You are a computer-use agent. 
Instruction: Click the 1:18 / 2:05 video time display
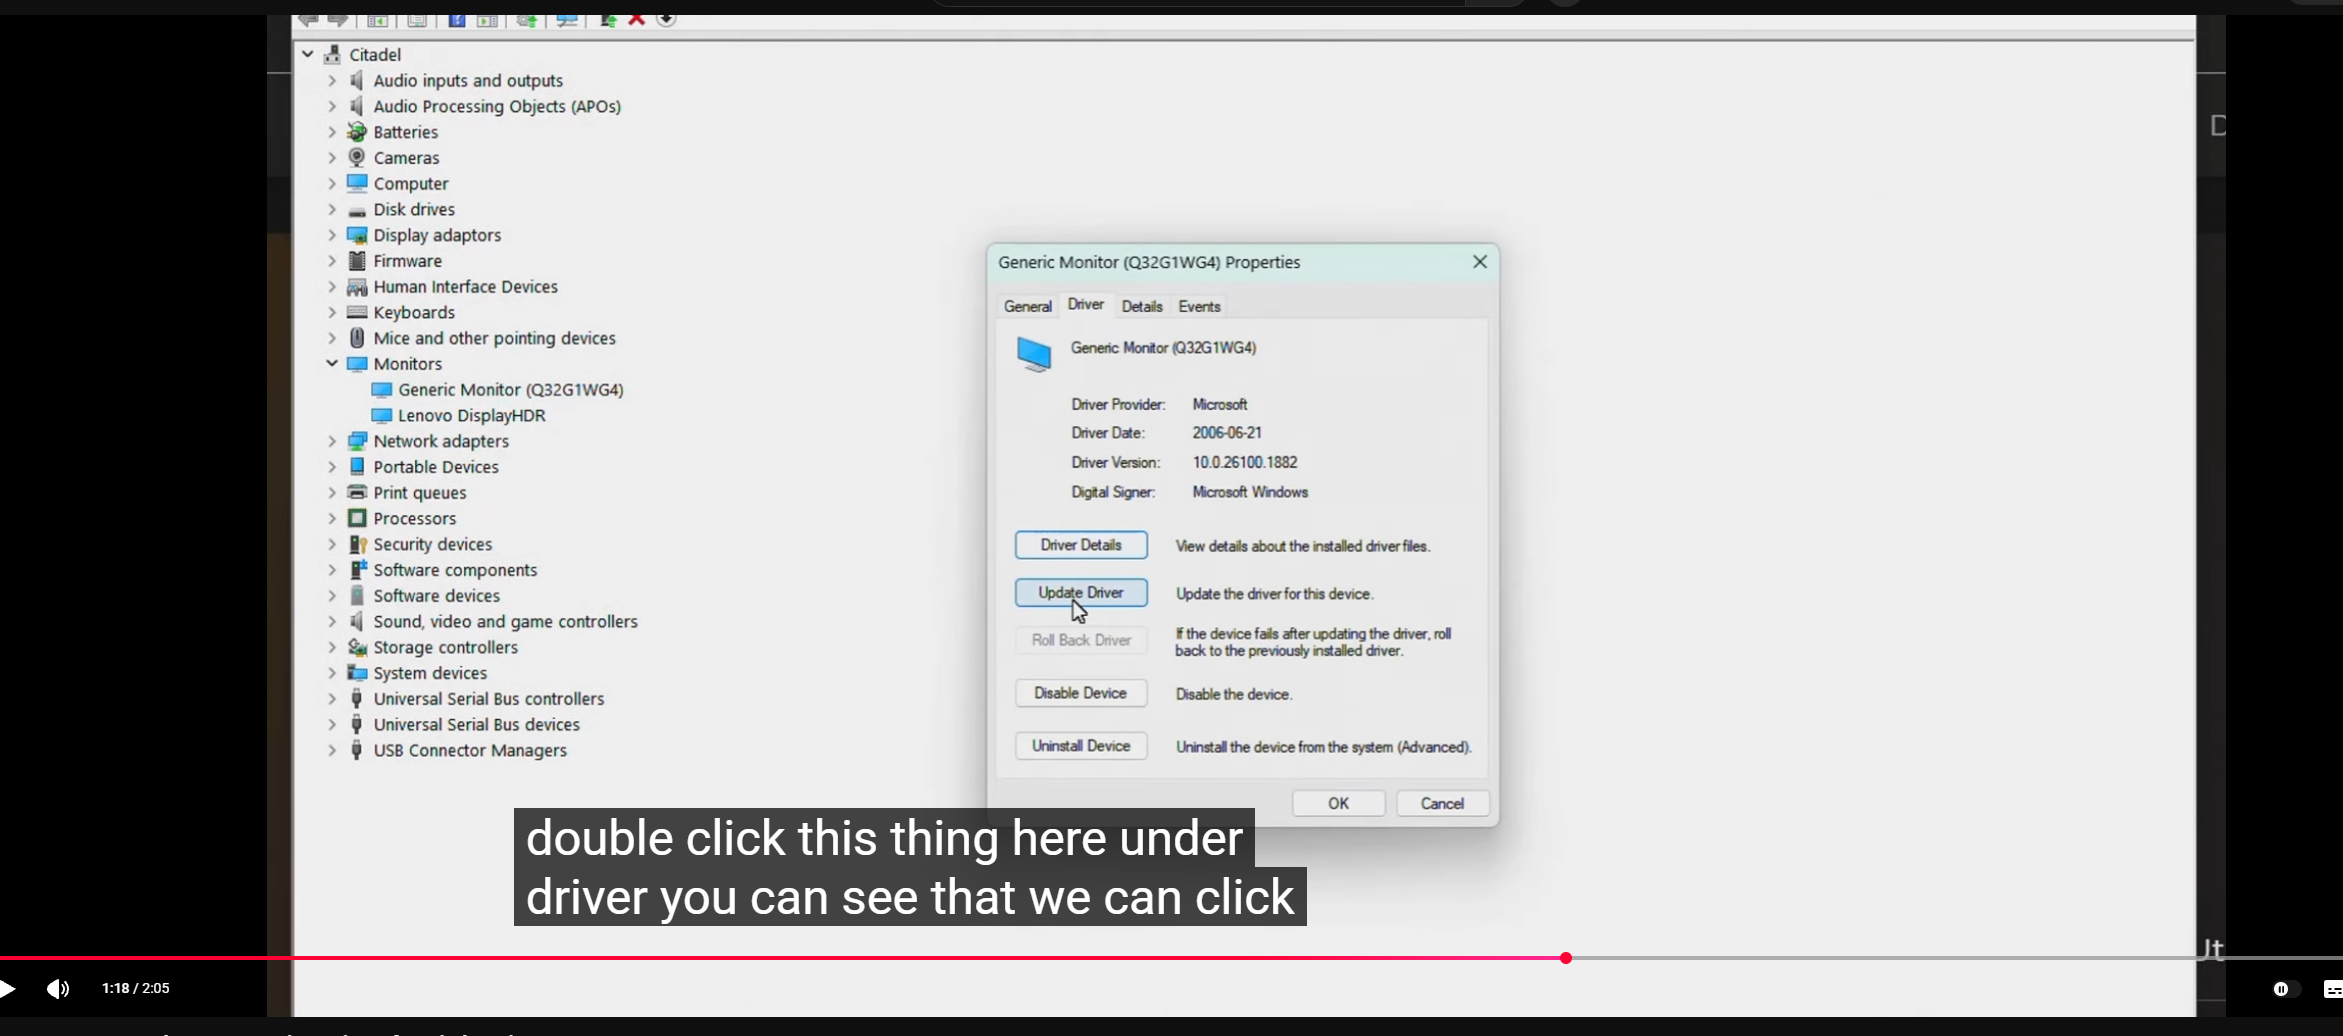click(x=136, y=988)
